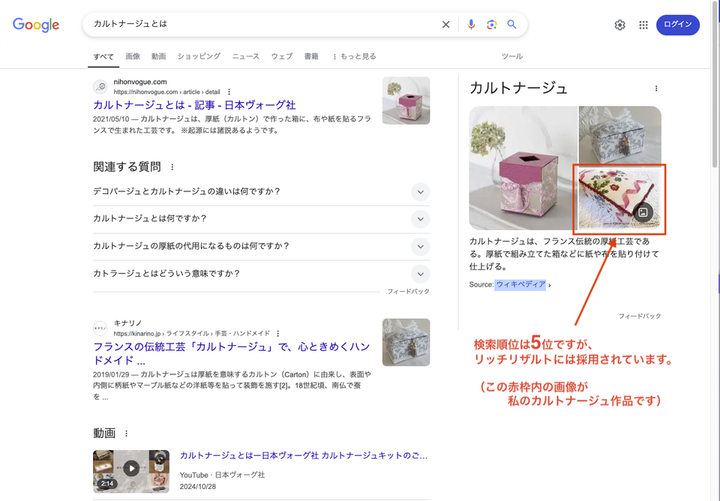Open options dots next to 関連する質問
The height and width of the screenshot is (501, 720).
click(x=172, y=167)
